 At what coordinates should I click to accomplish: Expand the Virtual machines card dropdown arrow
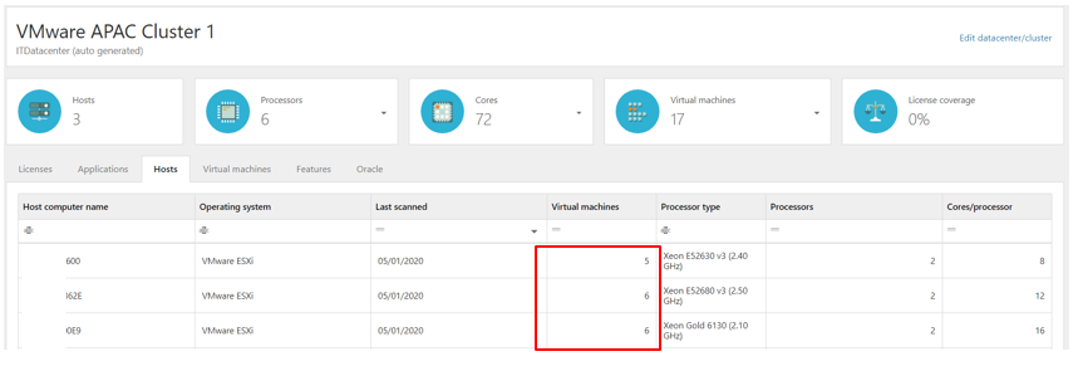(817, 113)
